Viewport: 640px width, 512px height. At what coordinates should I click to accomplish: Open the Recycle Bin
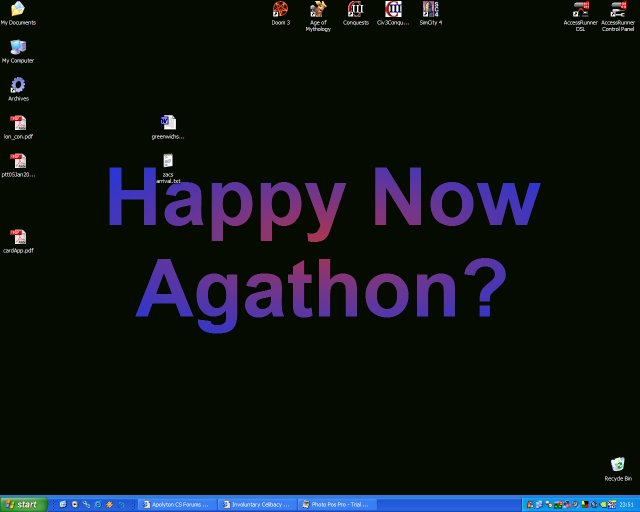coord(618,465)
